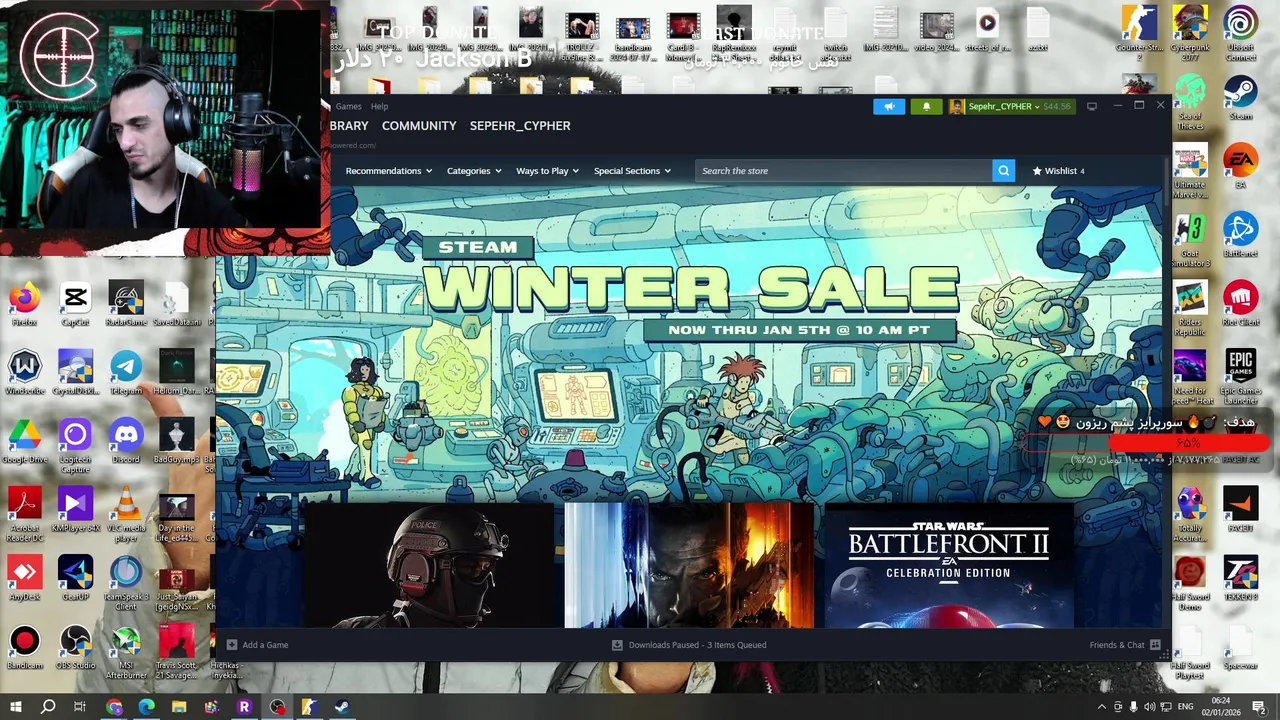This screenshot has width=1280, height=720.
Task: Switch to Steam in the taskbar
Action: pos(341,707)
